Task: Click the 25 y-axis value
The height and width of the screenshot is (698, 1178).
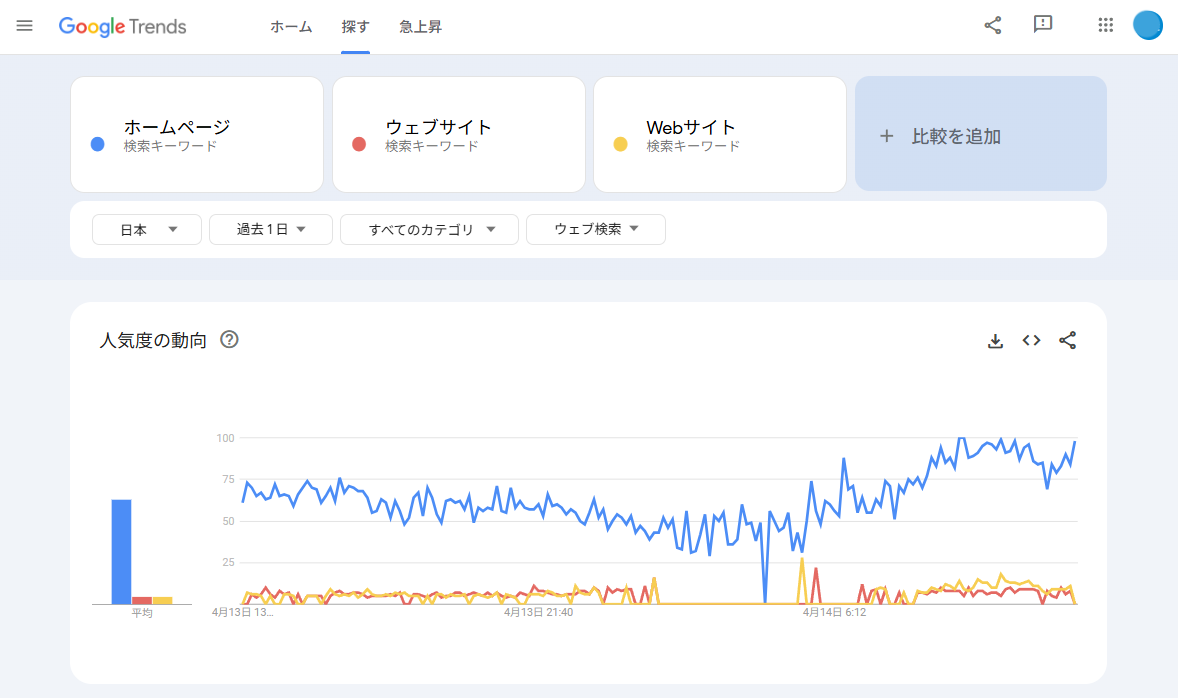Action: [228, 562]
